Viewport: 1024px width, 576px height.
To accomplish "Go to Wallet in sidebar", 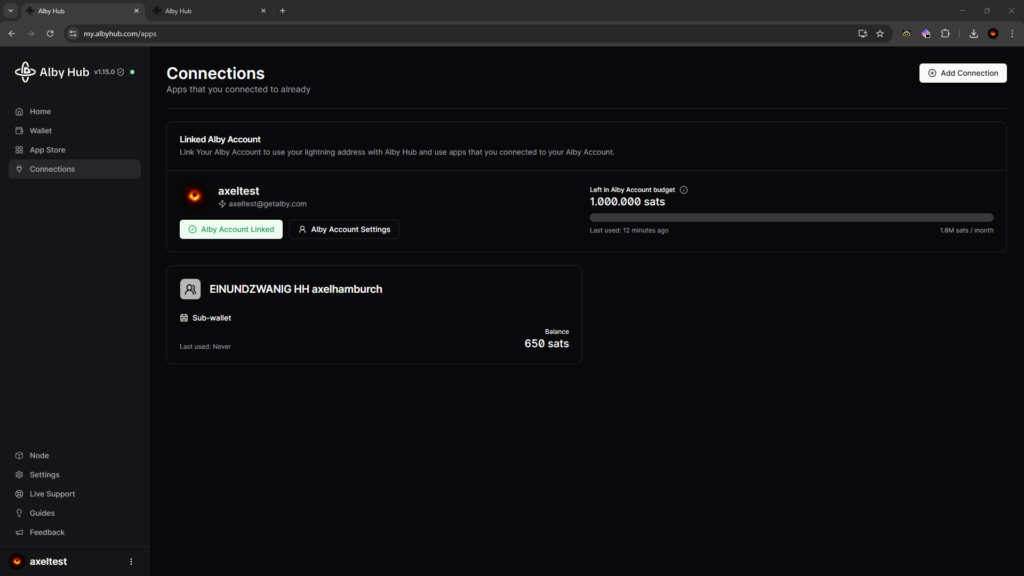I will [40, 131].
